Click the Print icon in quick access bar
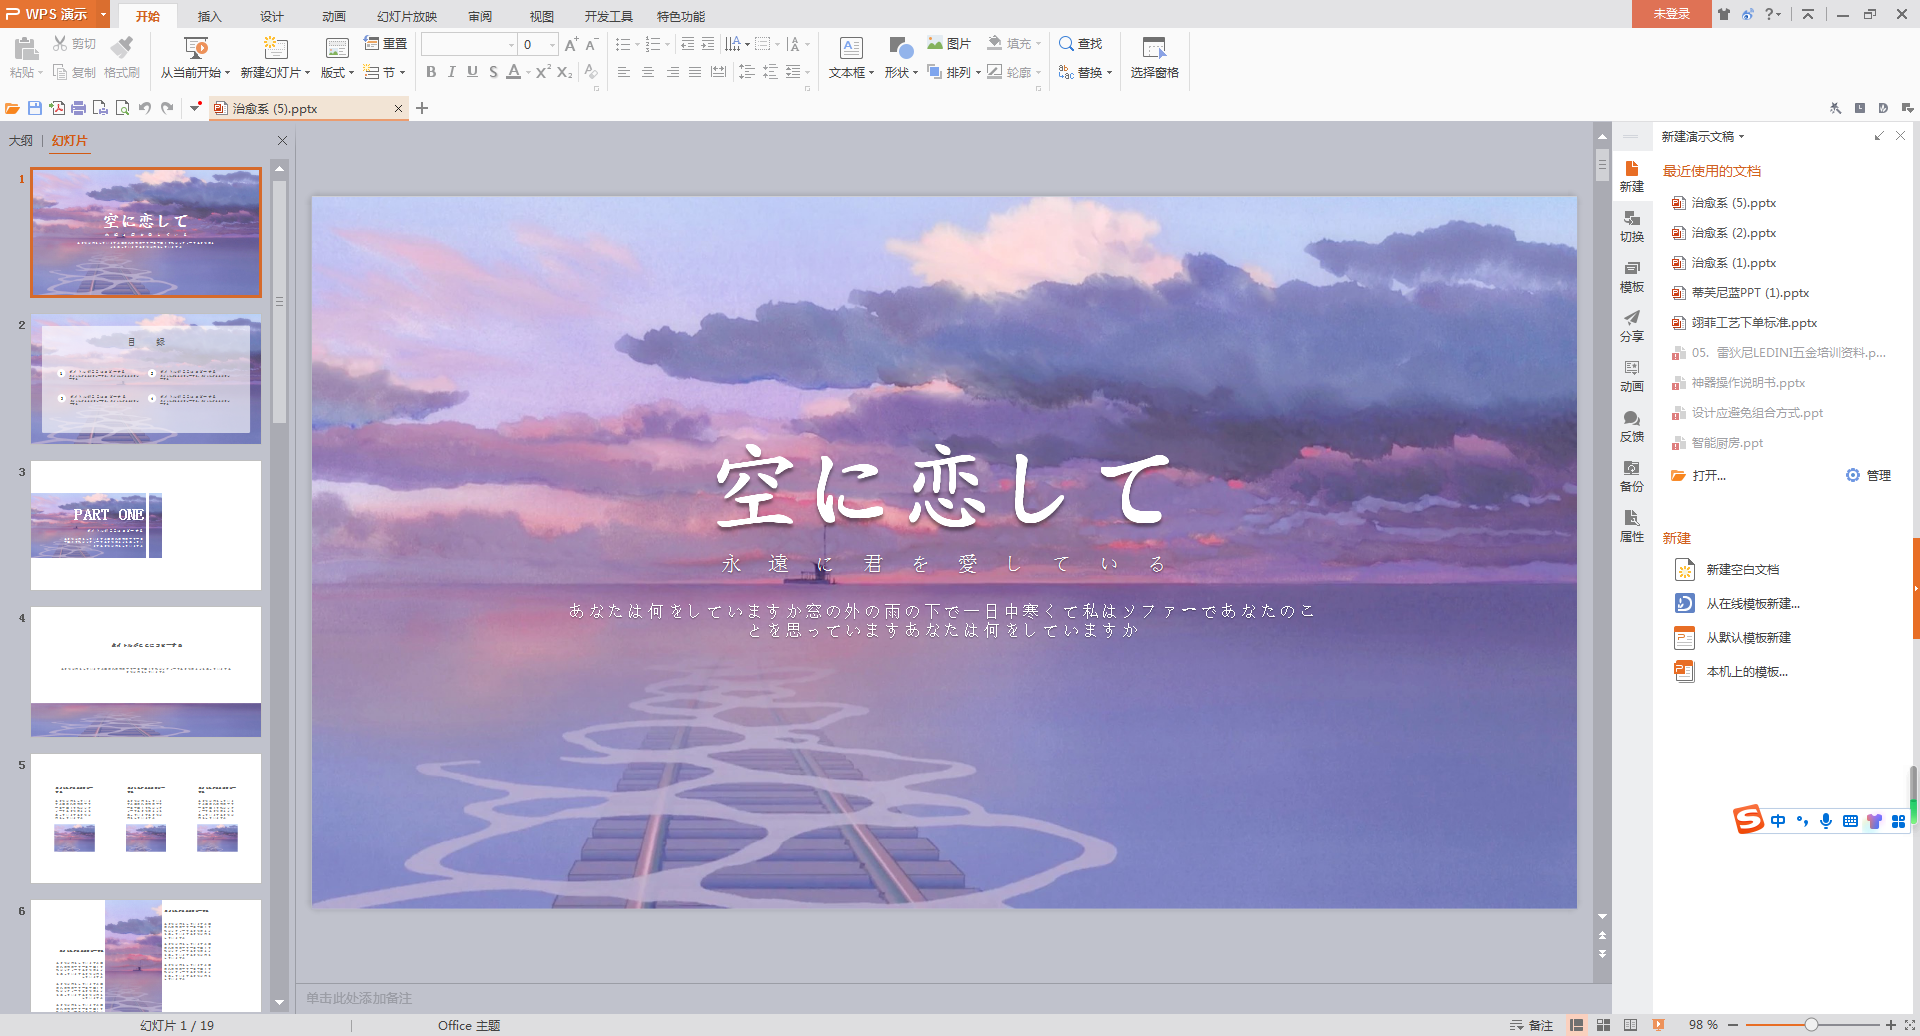 click(x=79, y=108)
